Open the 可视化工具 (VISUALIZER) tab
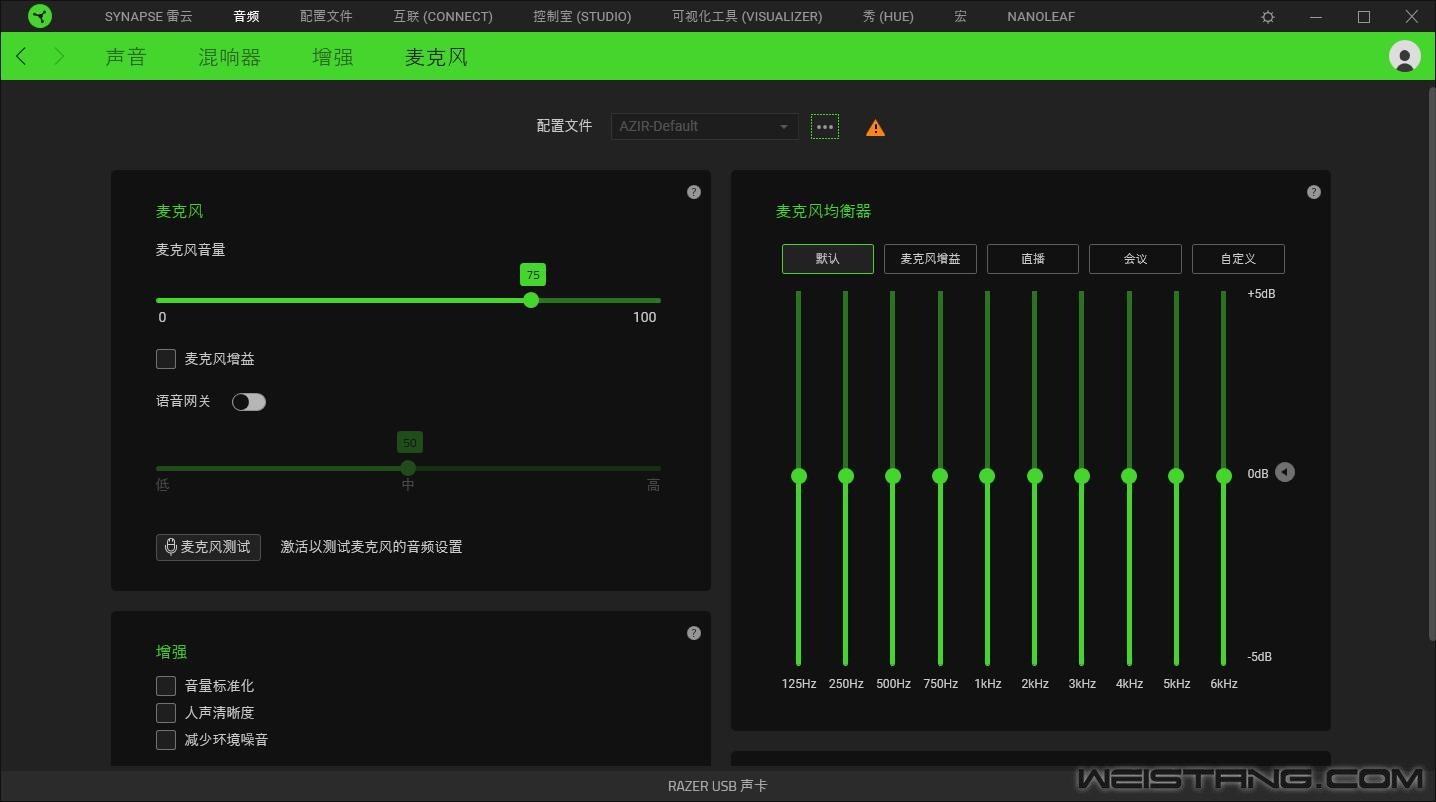This screenshot has width=1436, height=802. click(x=747, y=17)
